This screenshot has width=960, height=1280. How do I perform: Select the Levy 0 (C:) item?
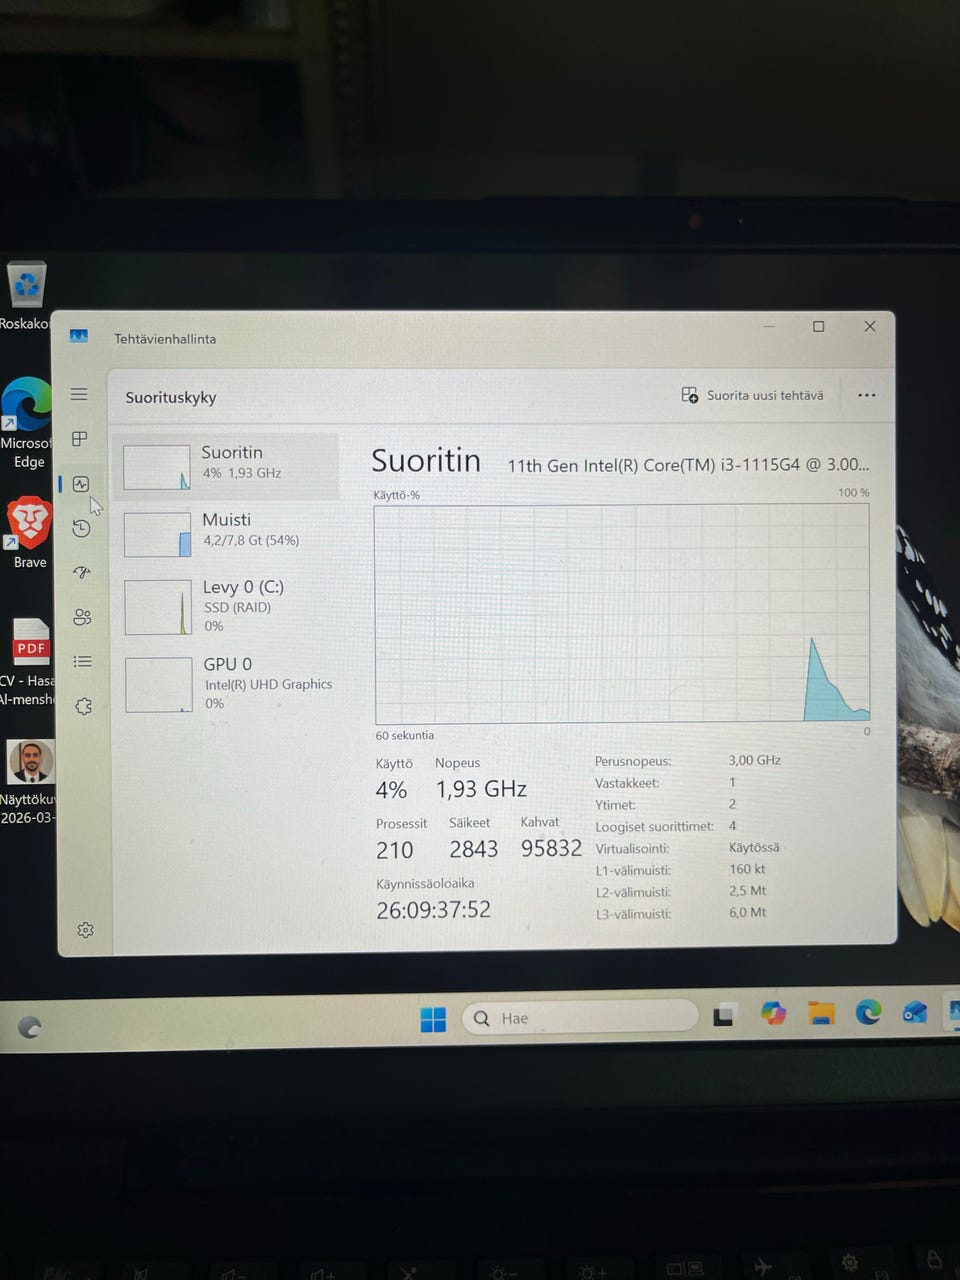pyautogui.click(x=228, y=606)
